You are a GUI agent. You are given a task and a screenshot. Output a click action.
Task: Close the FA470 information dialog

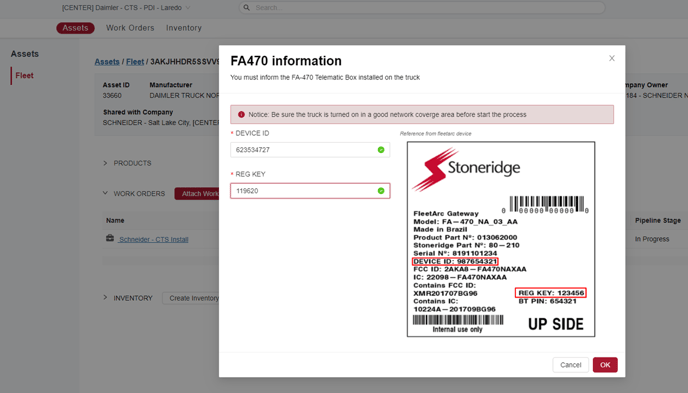pyautogui.click(x=612, y=58)
